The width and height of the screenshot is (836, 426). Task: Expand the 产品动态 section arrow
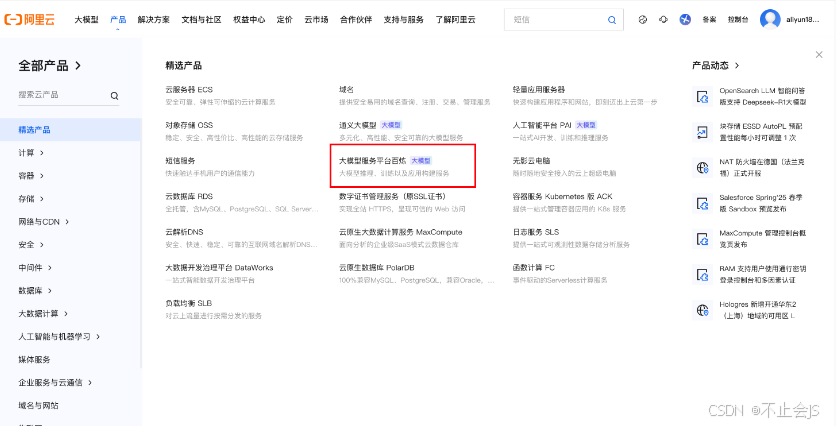click(737, 66)
